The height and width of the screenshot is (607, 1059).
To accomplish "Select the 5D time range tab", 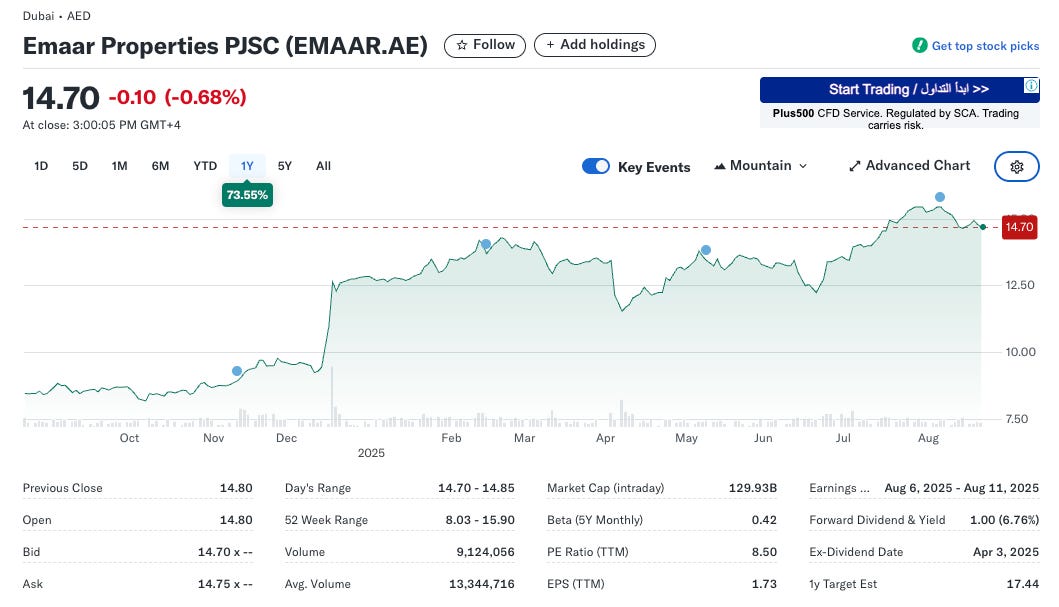I will pos(80,166).
